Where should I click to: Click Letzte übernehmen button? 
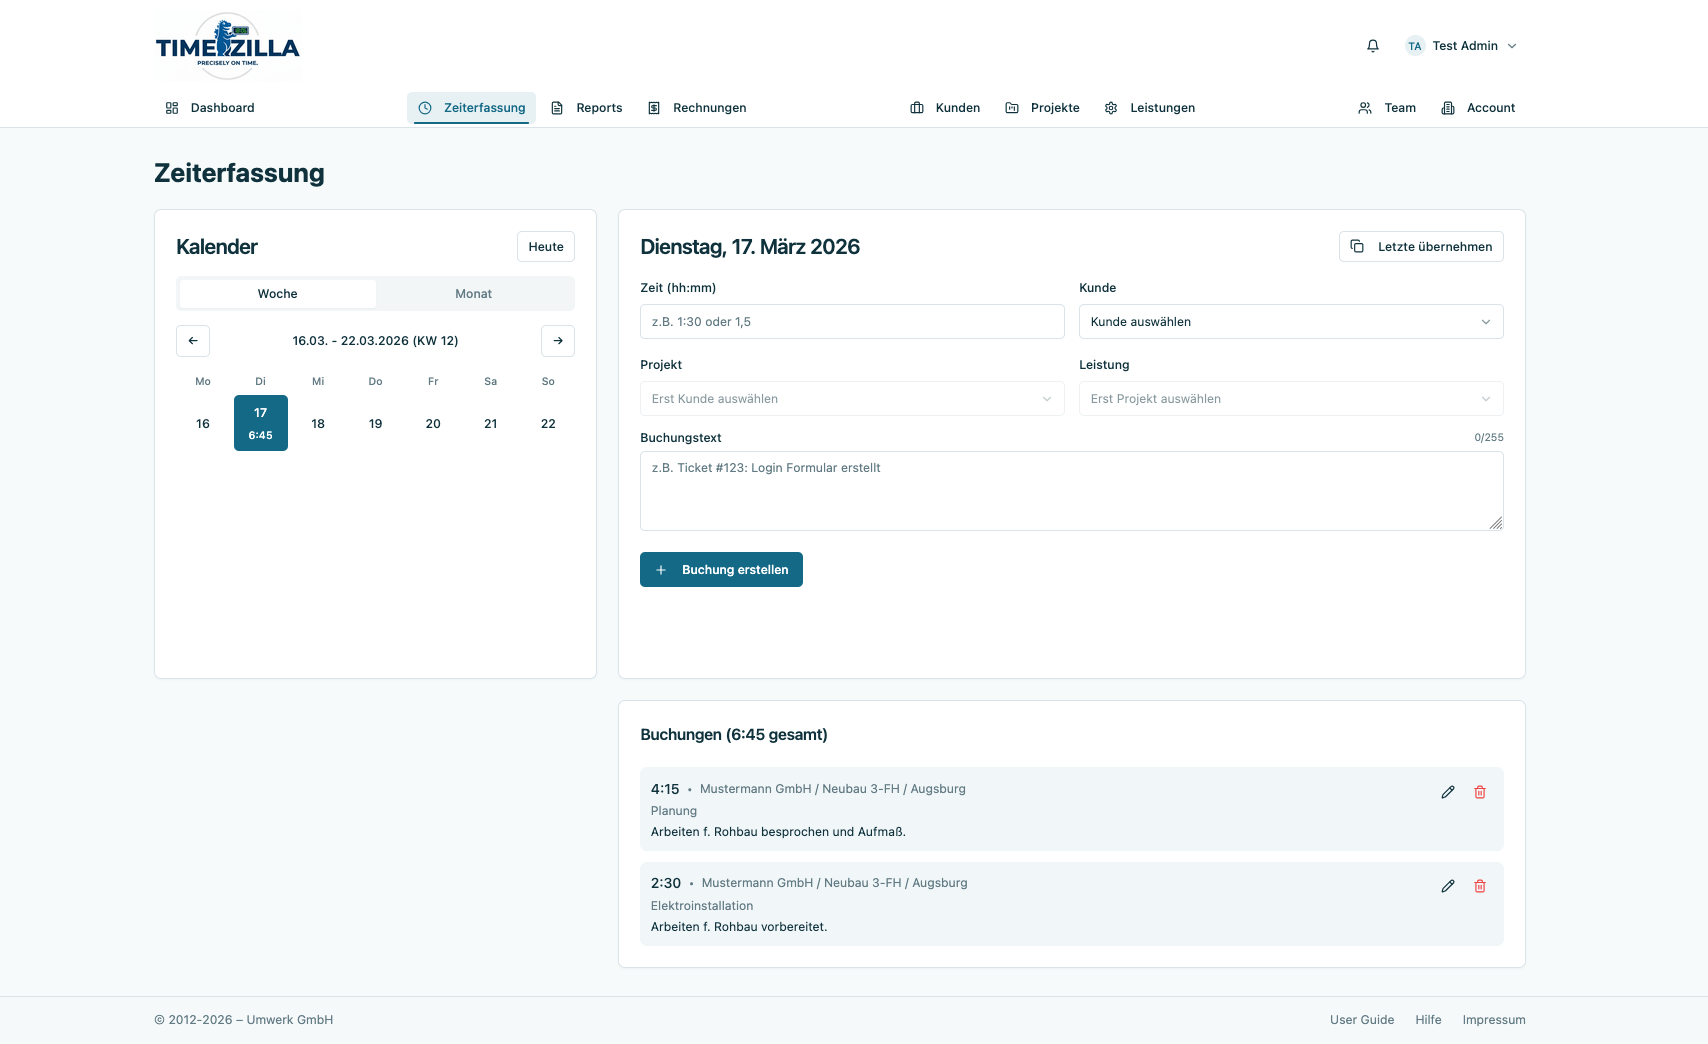(x=1421, y=247)
